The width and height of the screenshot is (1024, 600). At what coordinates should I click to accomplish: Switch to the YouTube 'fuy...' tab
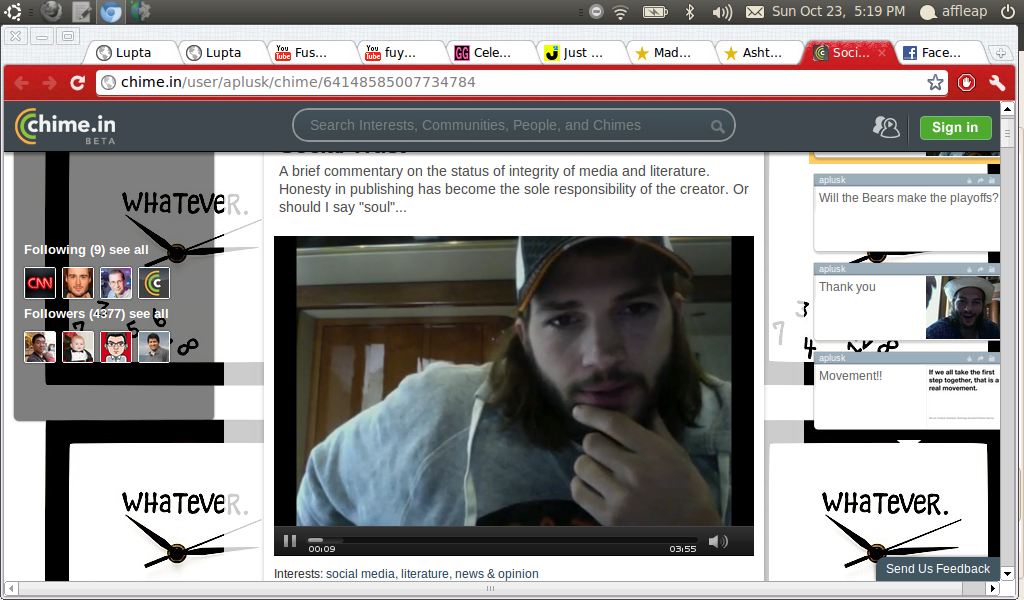pos(402,53)
